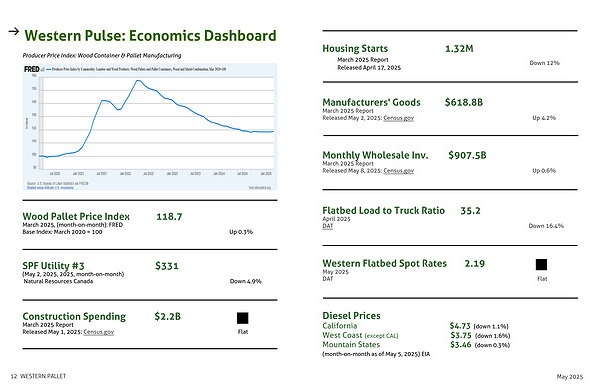This screenshot has width=600, height=388.
Task: Click the black Flat square beside Construction Spending
Action: click(x=243, y=318)
